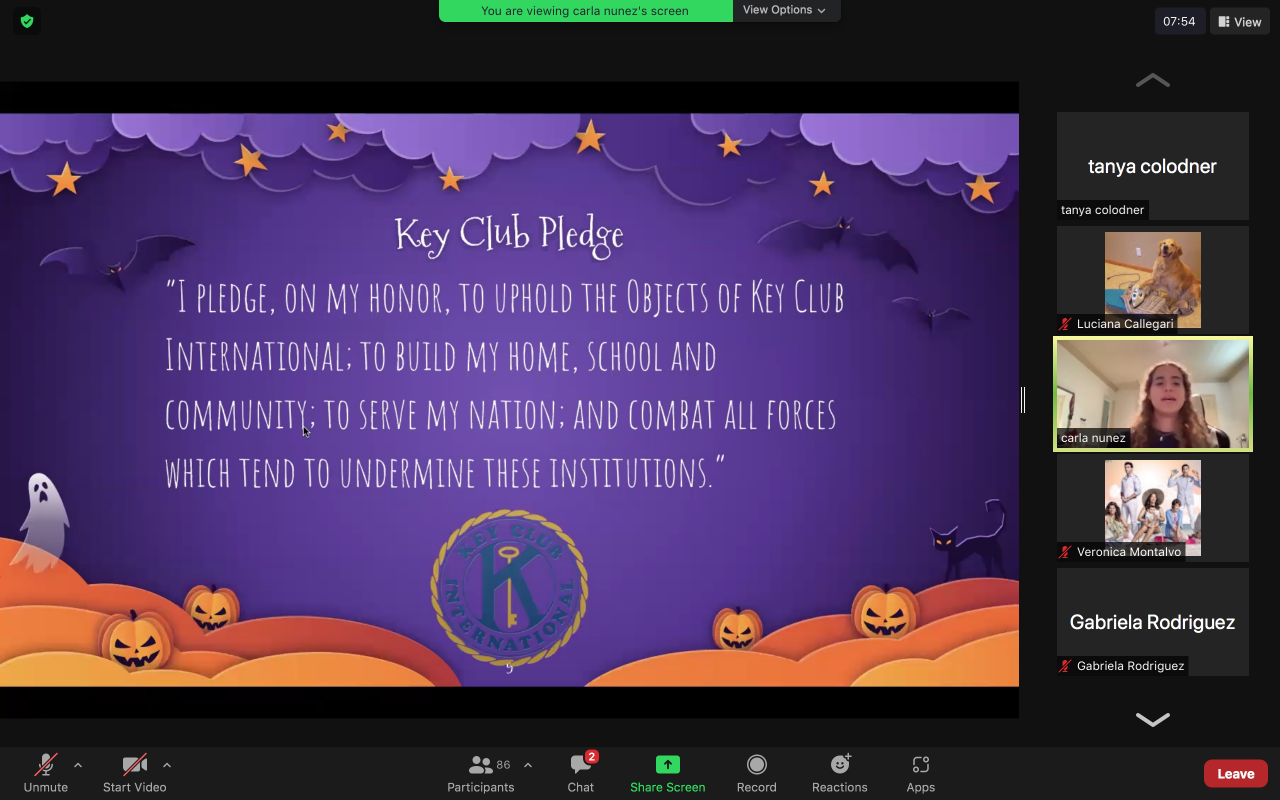Open the Reactions menu

(840, 773)
